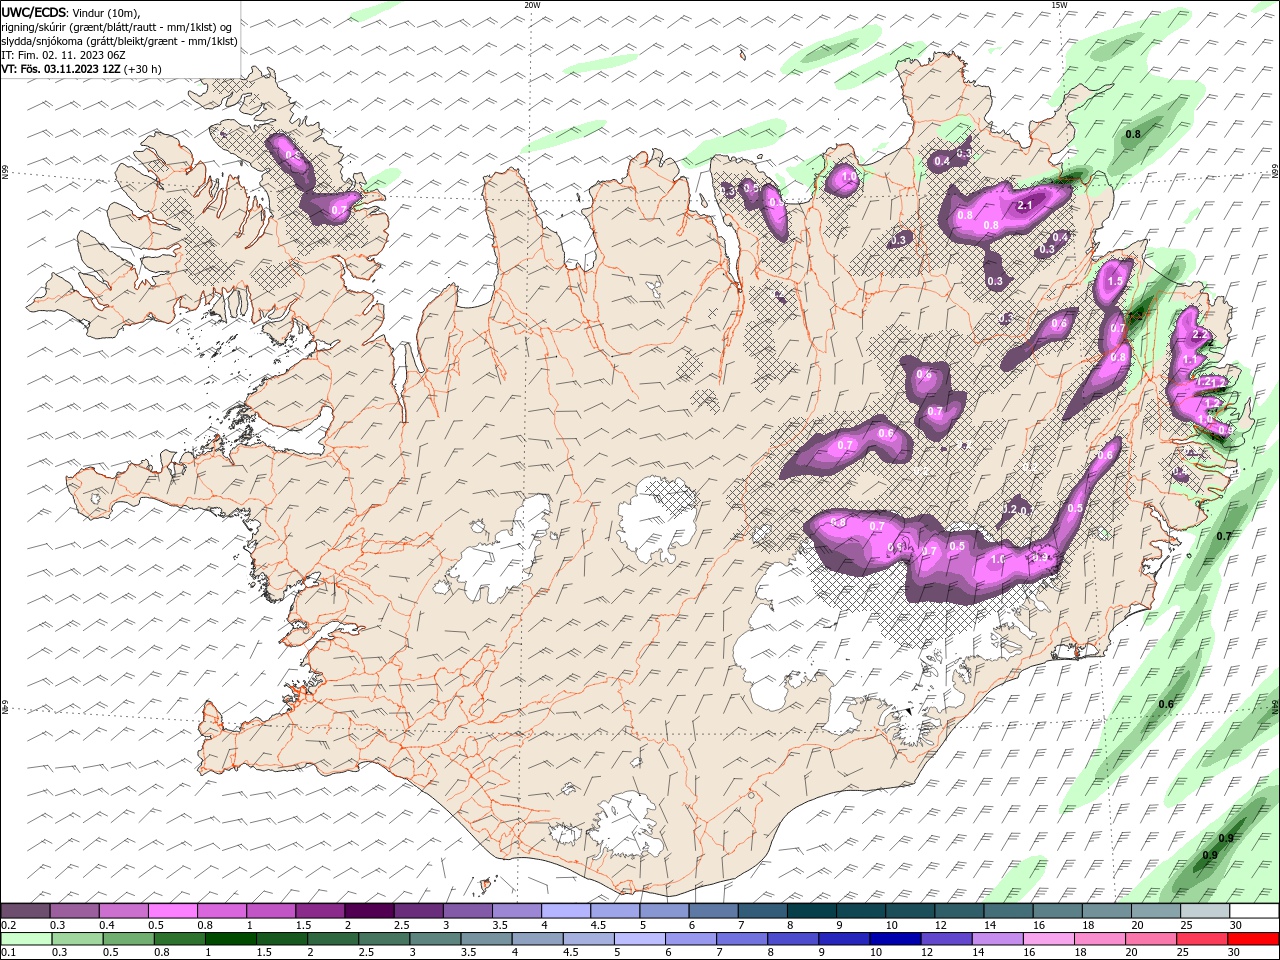Click the bottom-row pink swatch between 18 and 20
Viewport: 1280px width, 960px height.
[x=1098, y=939]
